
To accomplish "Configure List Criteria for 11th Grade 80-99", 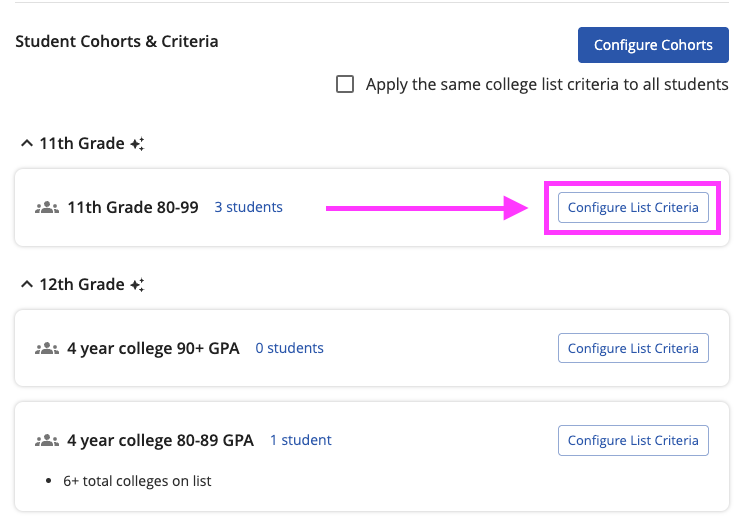I will coord(633,208).
